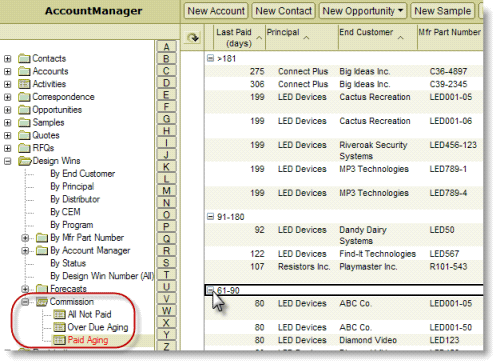
Task: Click the New Account button
Action: (216, 11)
